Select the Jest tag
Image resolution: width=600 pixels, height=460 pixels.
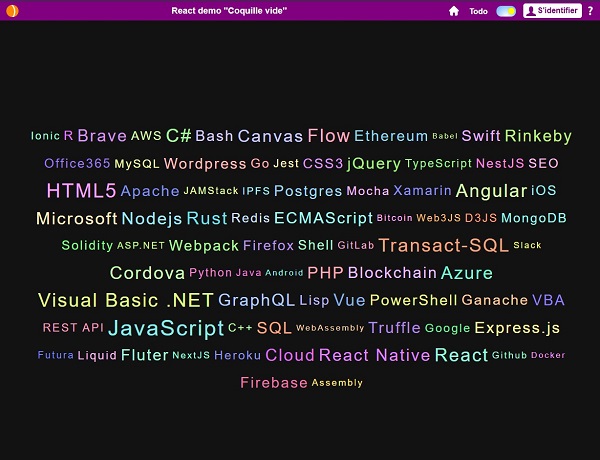tap(286, 163)
